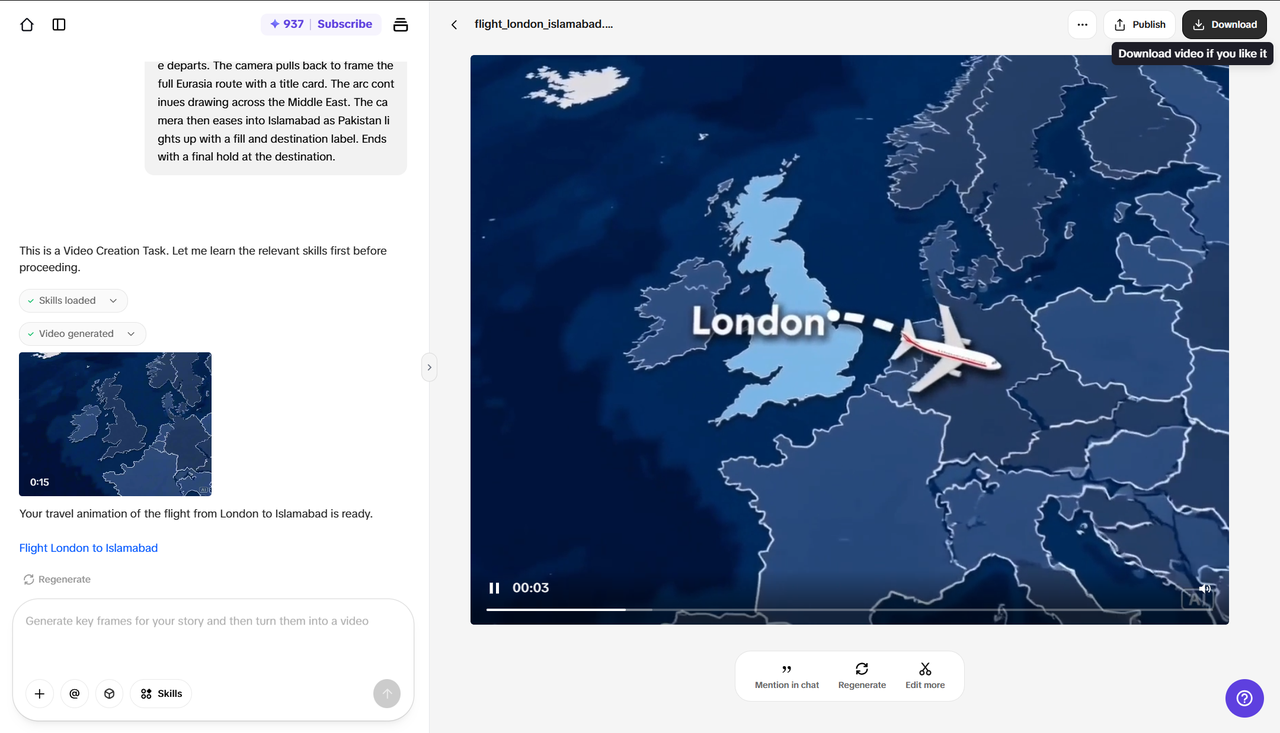
Task: Expand the Skills loaded step
Action: pos(73,300)
